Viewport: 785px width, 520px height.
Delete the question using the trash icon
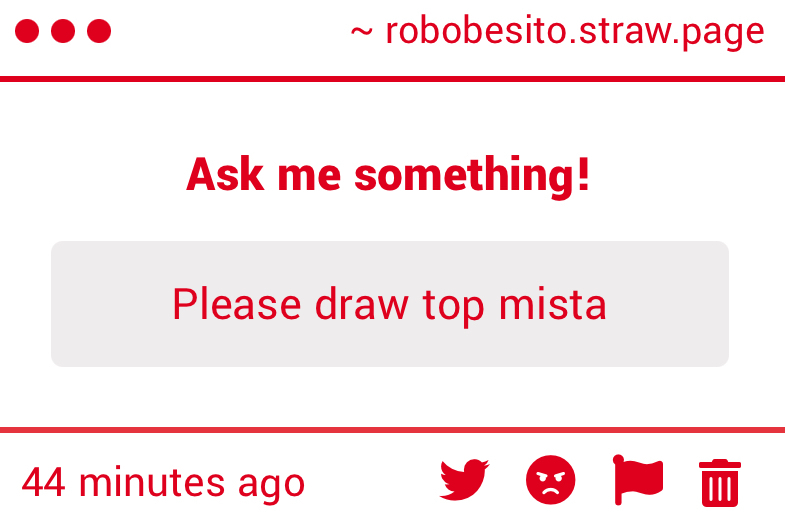pyautogui.click(x=719, y=482)
